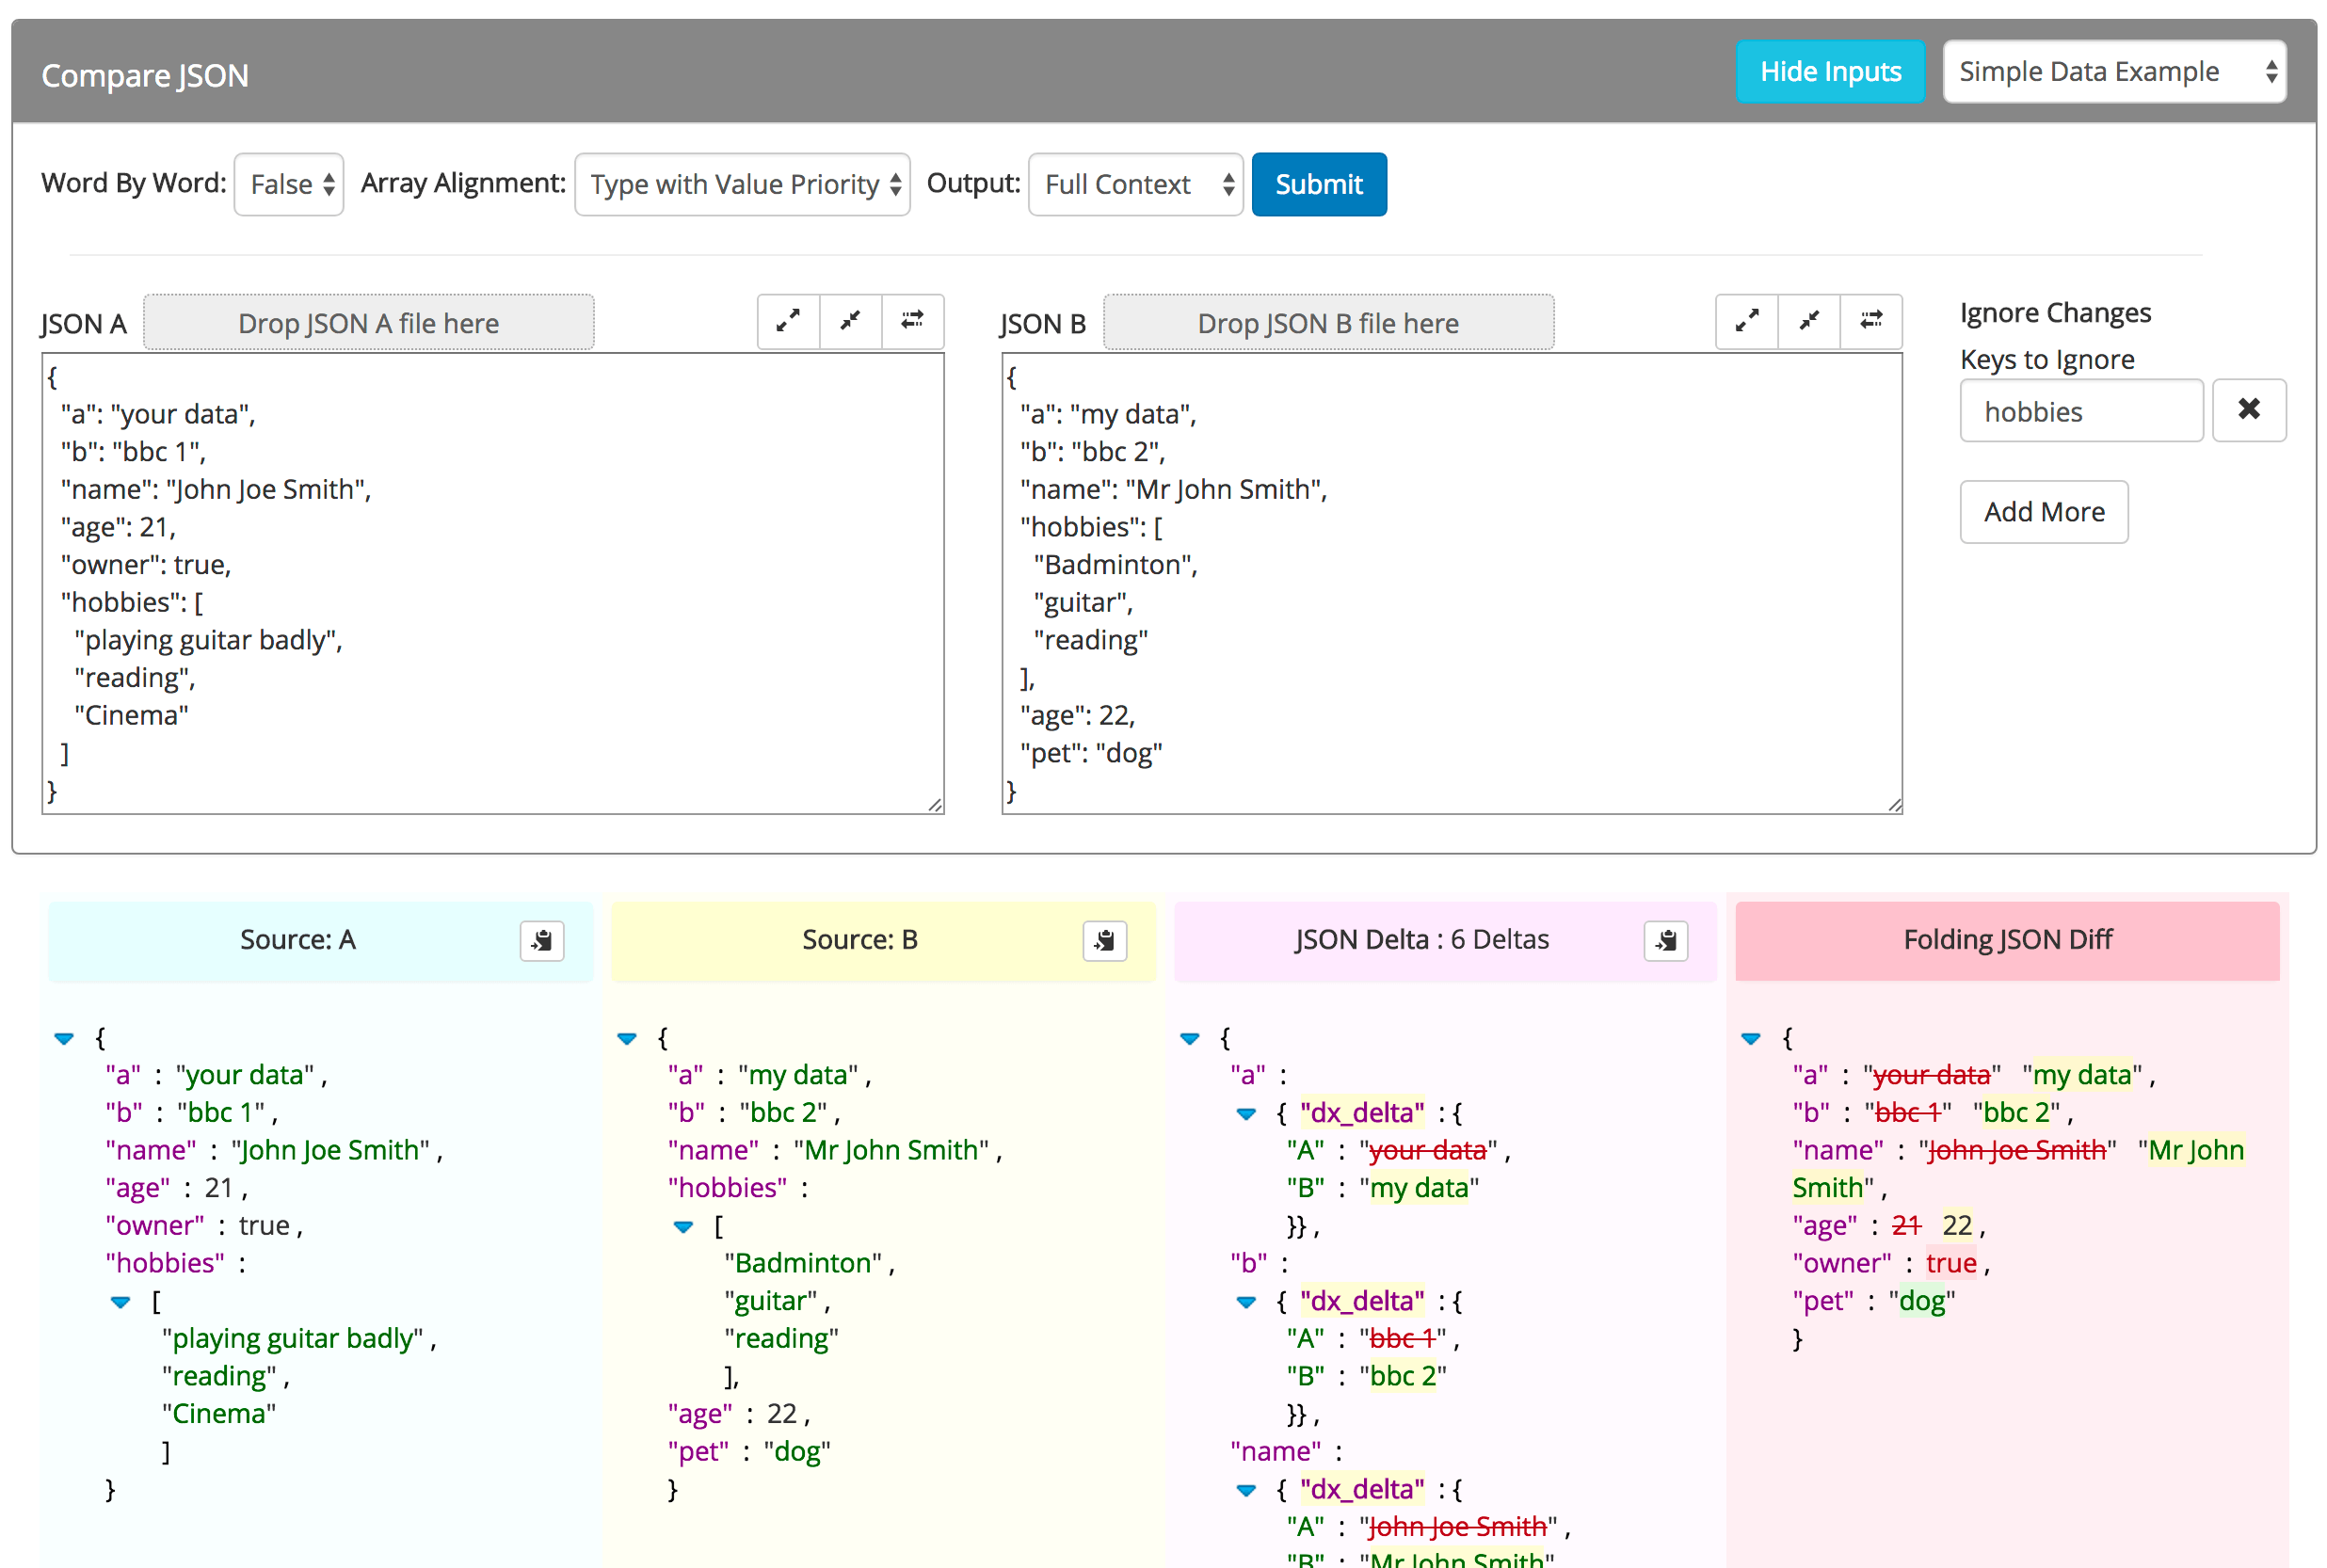This screenshot has height=1568, width=2327.
Task: Click expand icon above JSON A editor
Action: (788, 321)
